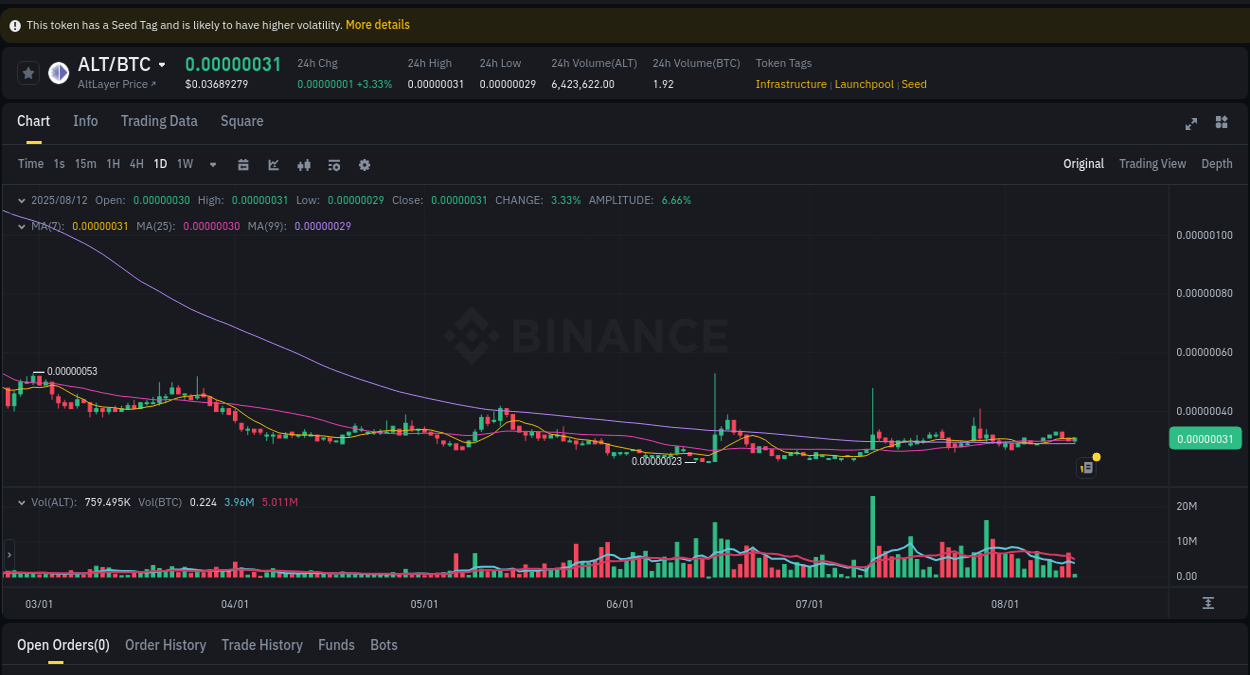This screenshot has height=675, width=1250.
Task: Favorite the ALT/BTC pair via star icon
Action: pyautogui.click(x=28, y=72)
